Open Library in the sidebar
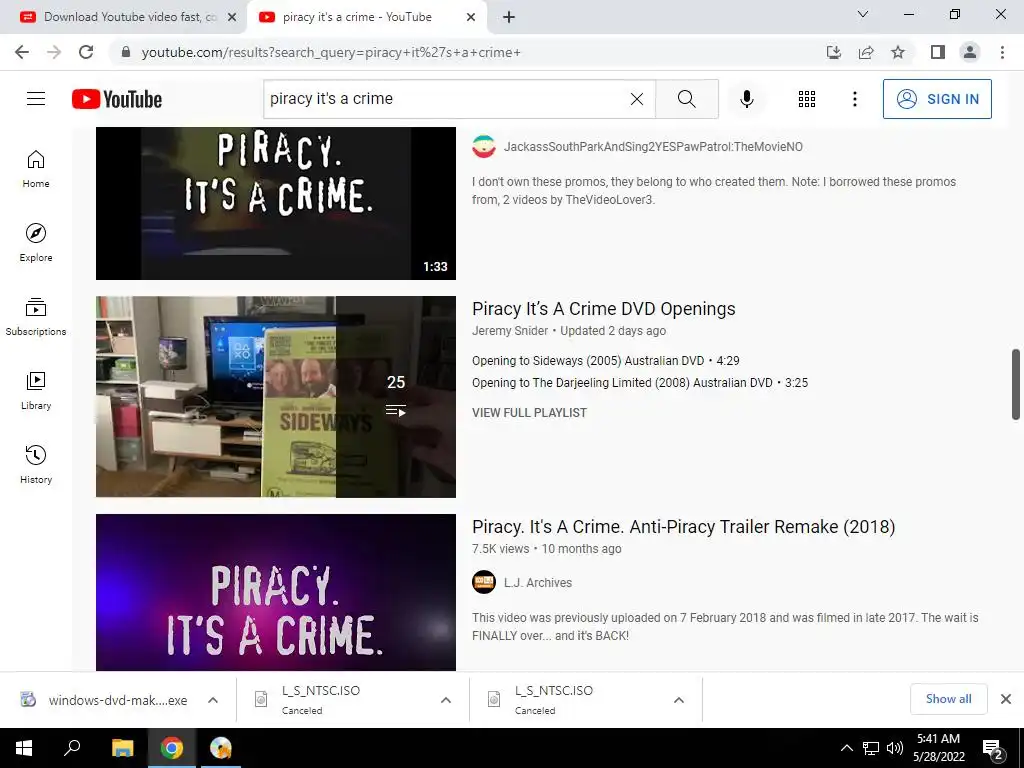The image size is (1024, 768). 36,391
